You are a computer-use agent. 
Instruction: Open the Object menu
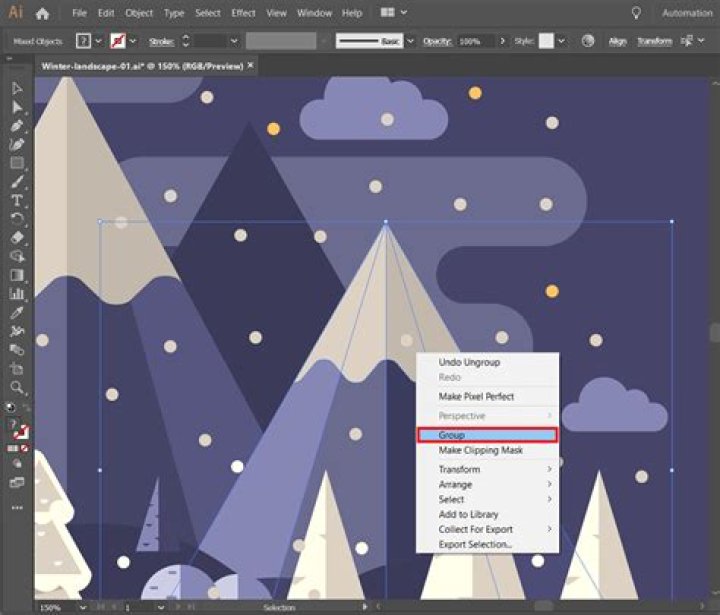pyautogui.click(x=139, y=13)
